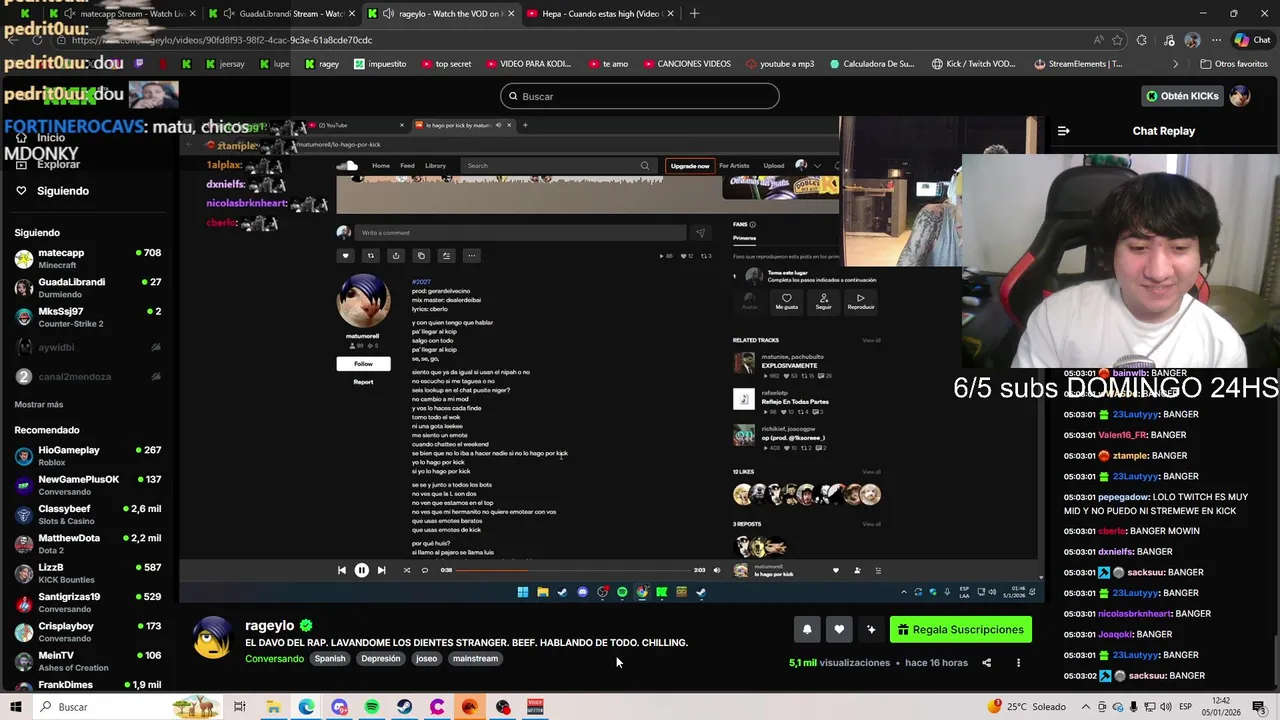Toggle the heart follow button for rageylo
The width and height of the screenshot is (1280, 720).
click(839, 629)
